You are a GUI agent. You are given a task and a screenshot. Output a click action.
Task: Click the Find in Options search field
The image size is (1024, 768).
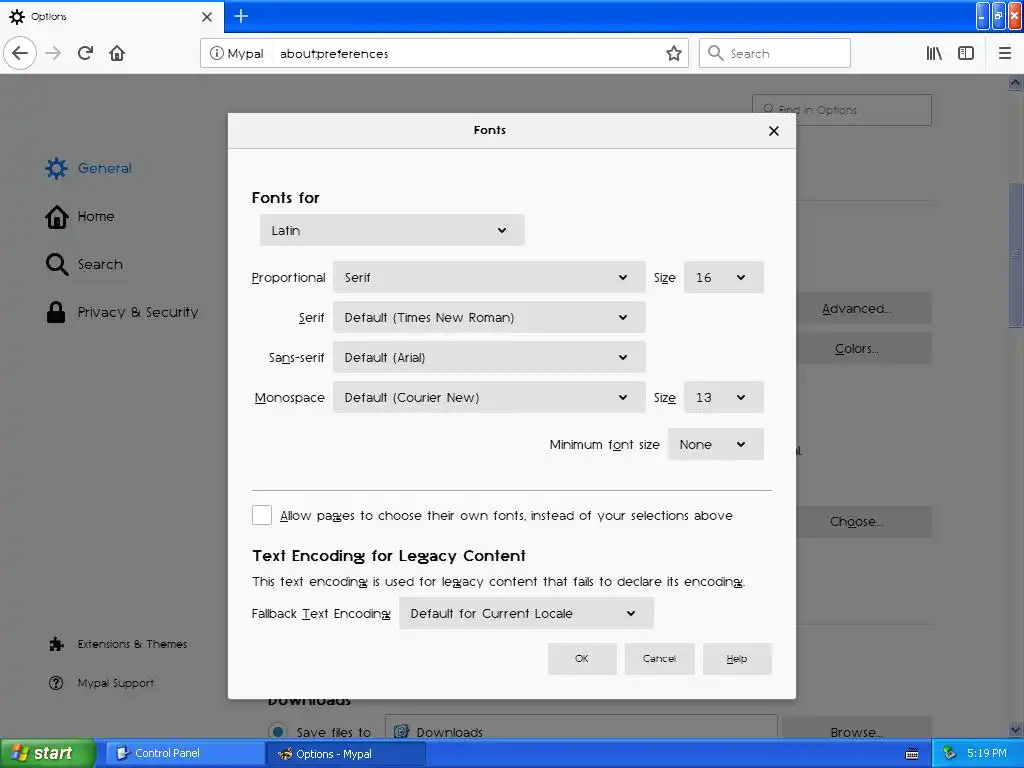click(842, 110)
